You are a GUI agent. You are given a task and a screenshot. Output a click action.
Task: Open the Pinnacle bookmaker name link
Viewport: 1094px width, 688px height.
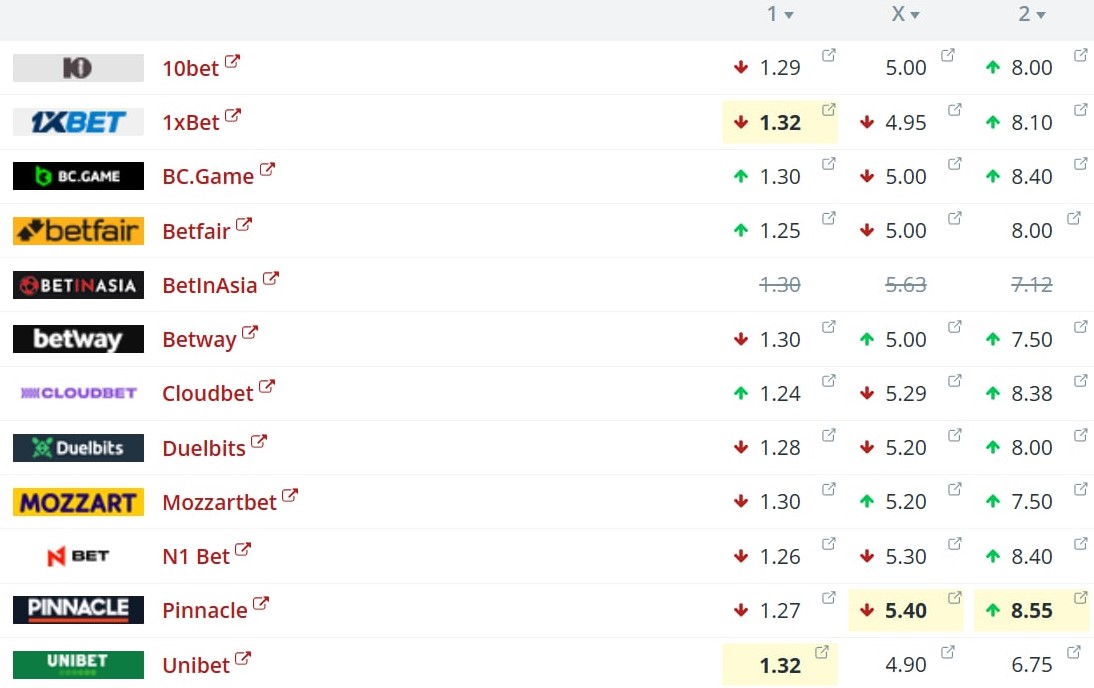tap(205, 610)
